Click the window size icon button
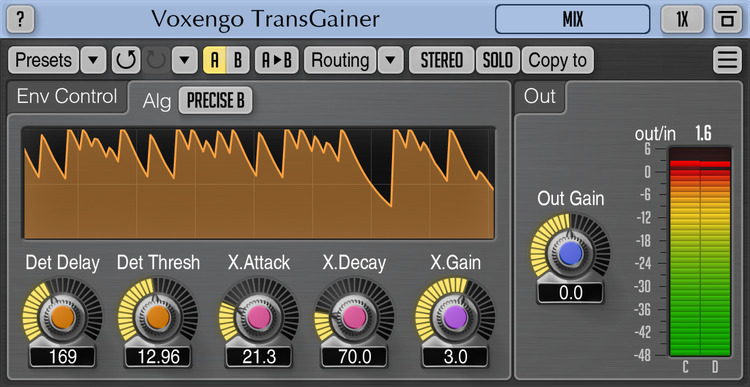Image resolution: width=750 pixels, height=387 pixels. (x=728, y=20)
